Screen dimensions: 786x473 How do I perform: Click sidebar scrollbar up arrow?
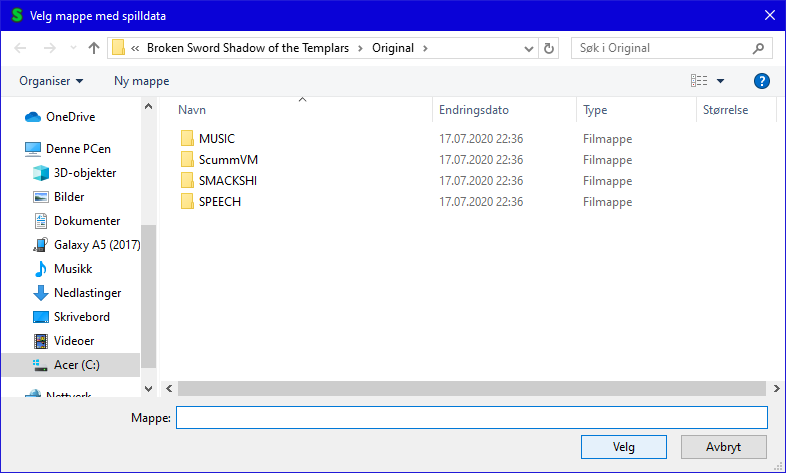[x=148, y=106]
